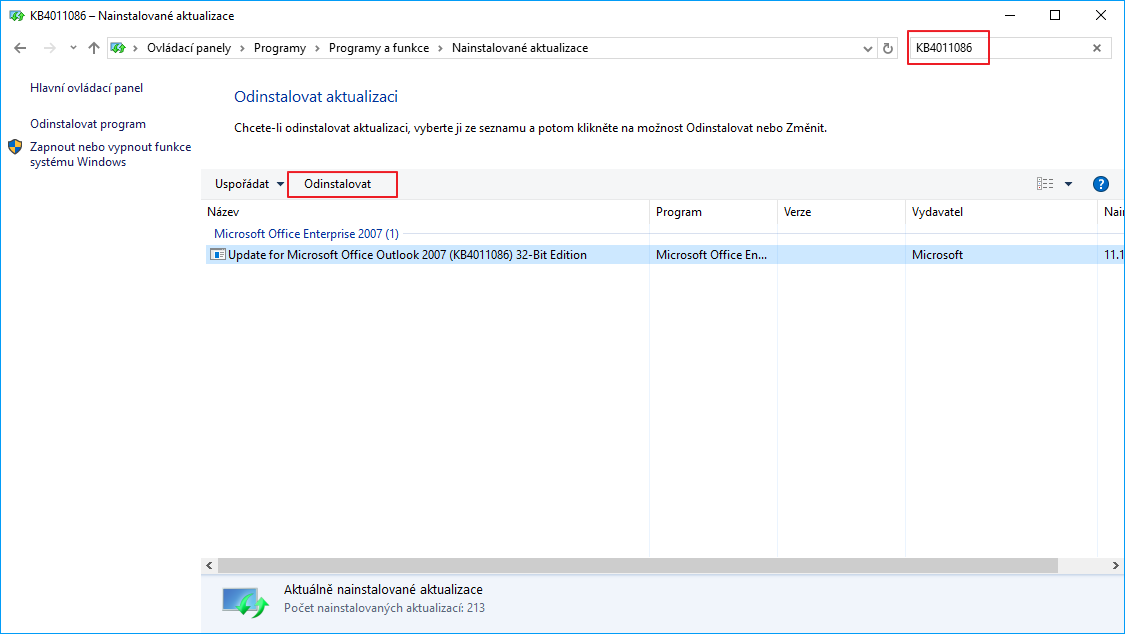1125x634 pixels.
Task: Expand the view options dropdown arrow
Action: pos(1068,184)
